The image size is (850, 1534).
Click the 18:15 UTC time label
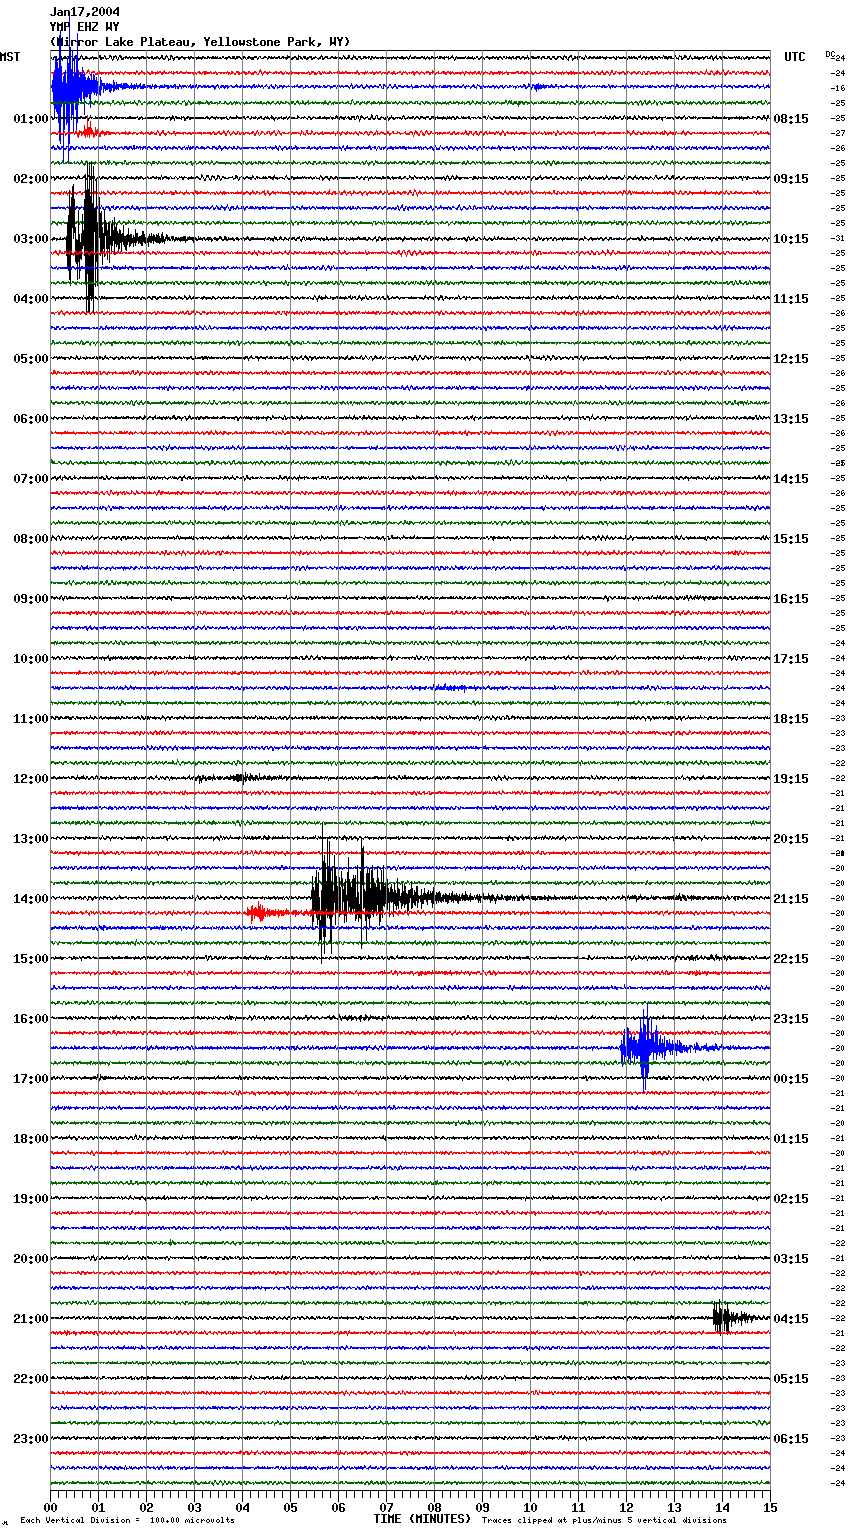[791, 719]
